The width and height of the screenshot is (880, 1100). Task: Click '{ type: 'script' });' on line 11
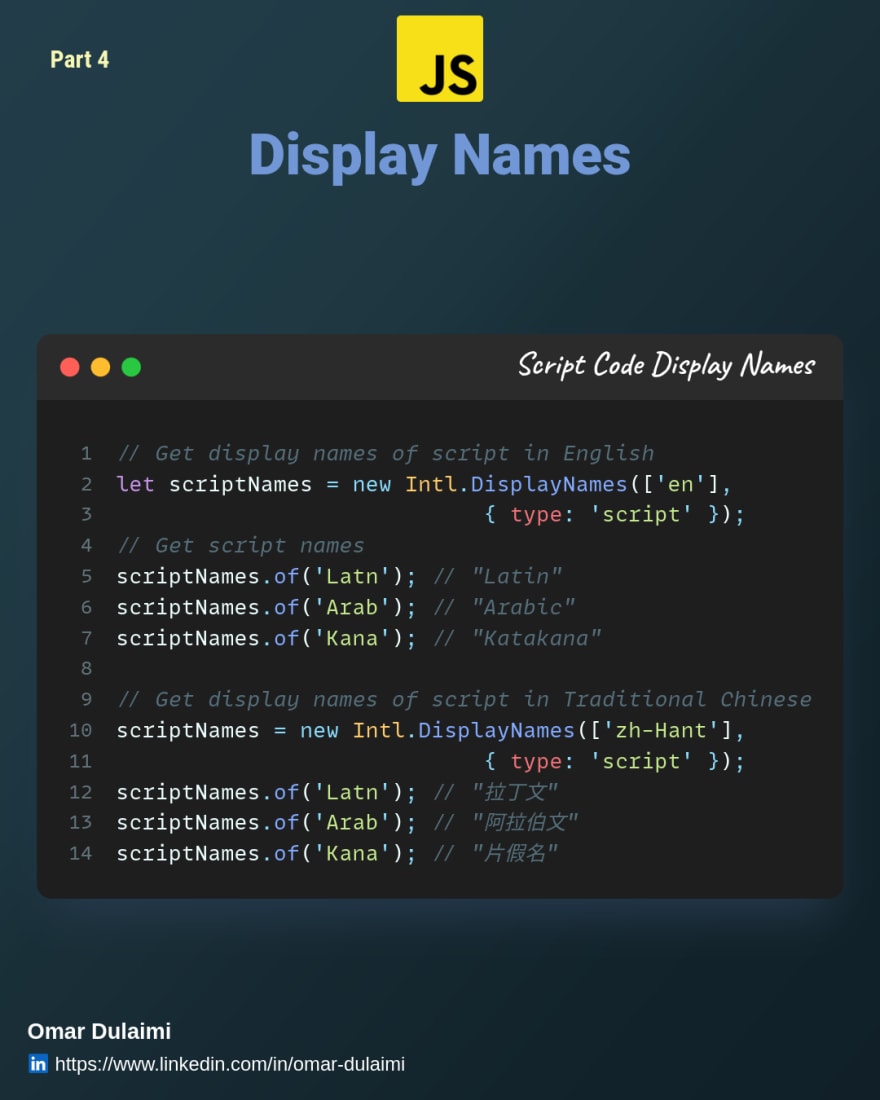(614, 761)
